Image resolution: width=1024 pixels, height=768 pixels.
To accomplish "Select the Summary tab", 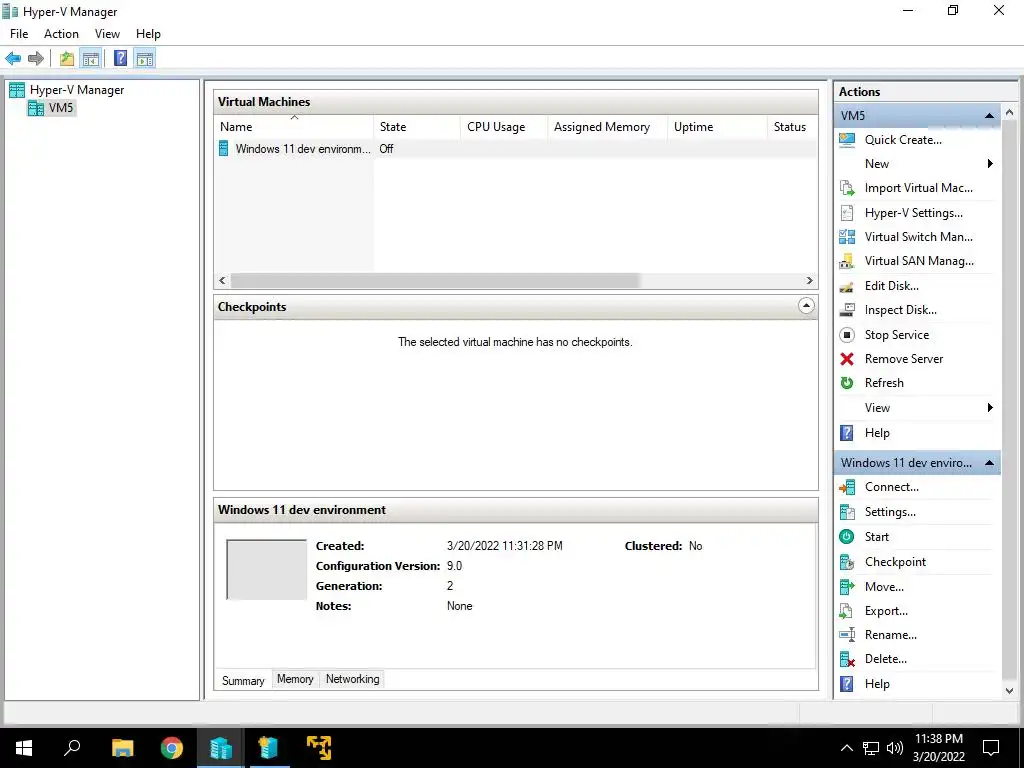I will pos(243,680).
